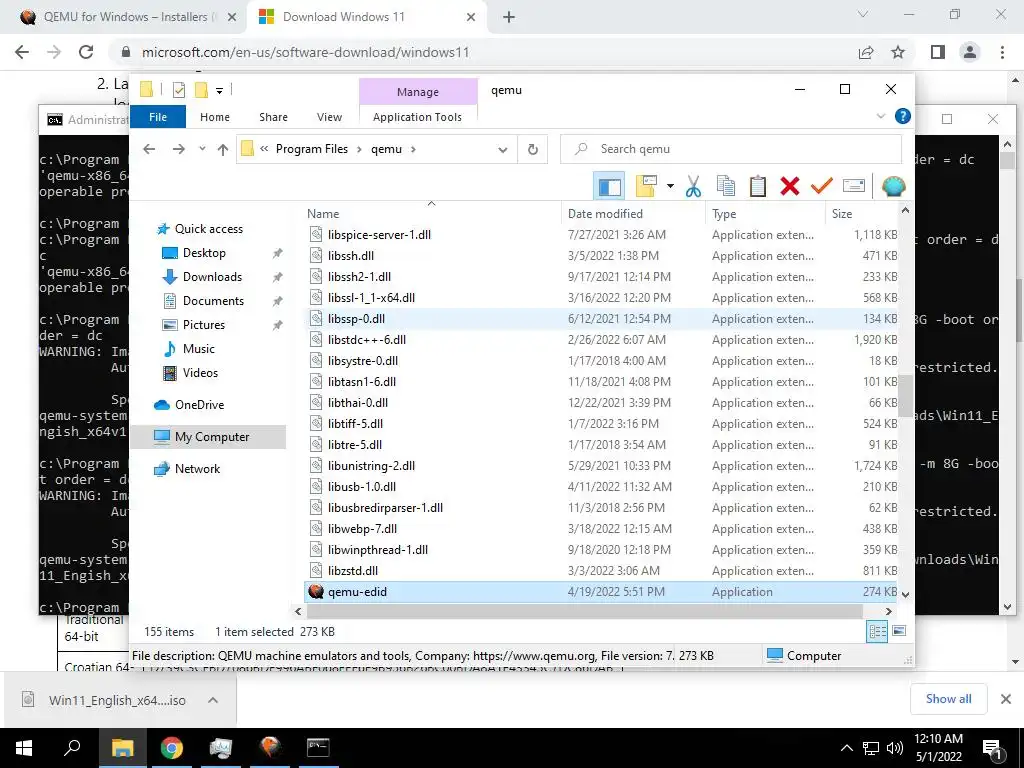This screenshot has width=1024, height=768.
Task: Switch to Details view button in status bar
Action: tap(878, 631)
